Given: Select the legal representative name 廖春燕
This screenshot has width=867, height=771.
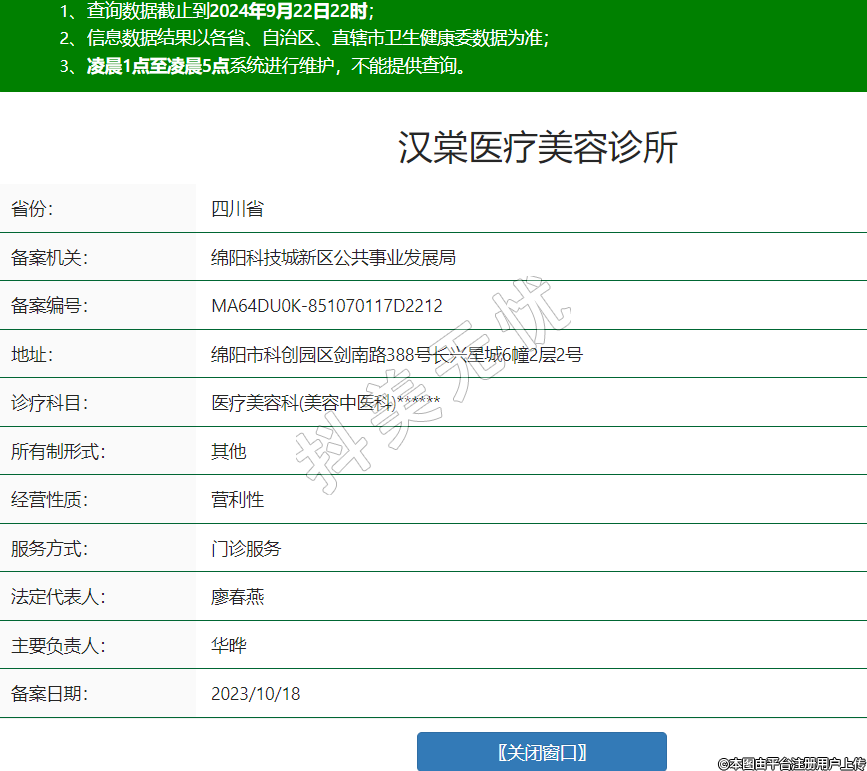Looking at the screenshot, I should click(237, 597).
